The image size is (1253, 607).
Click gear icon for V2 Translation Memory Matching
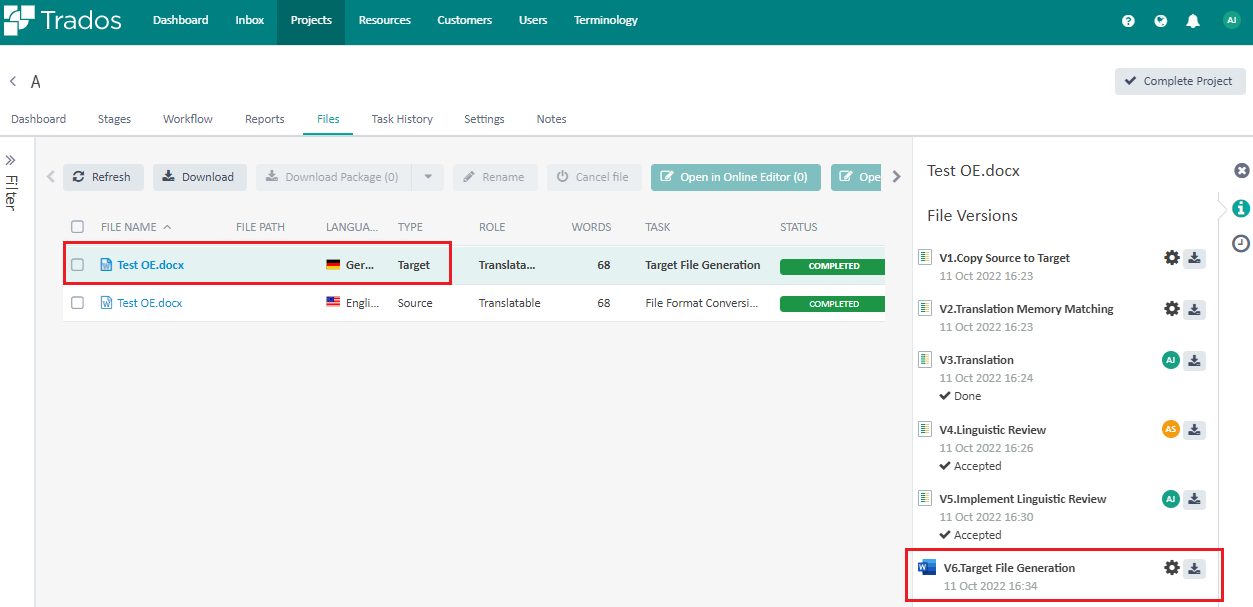tap(1172, 309)
